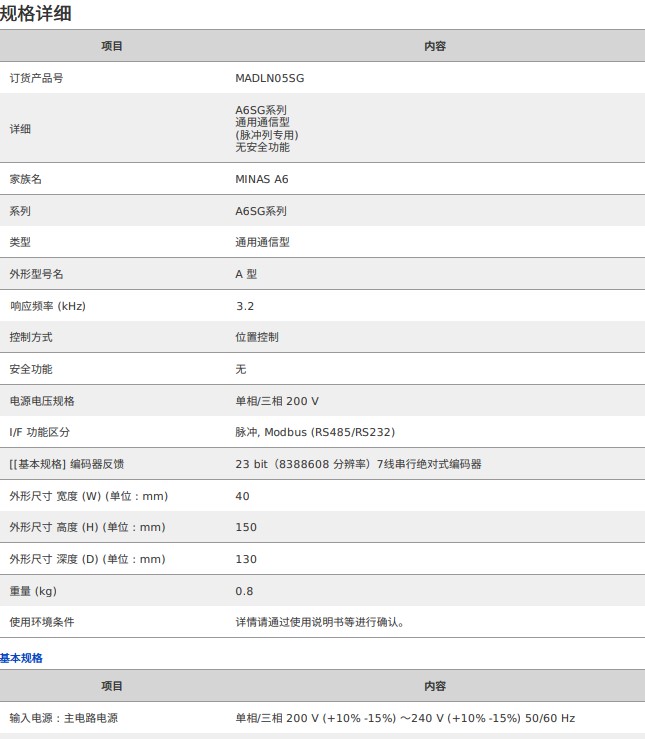Click the 规格详细 page heading
The width and height of the screenshot is (645, 739).
pos(35,13)
